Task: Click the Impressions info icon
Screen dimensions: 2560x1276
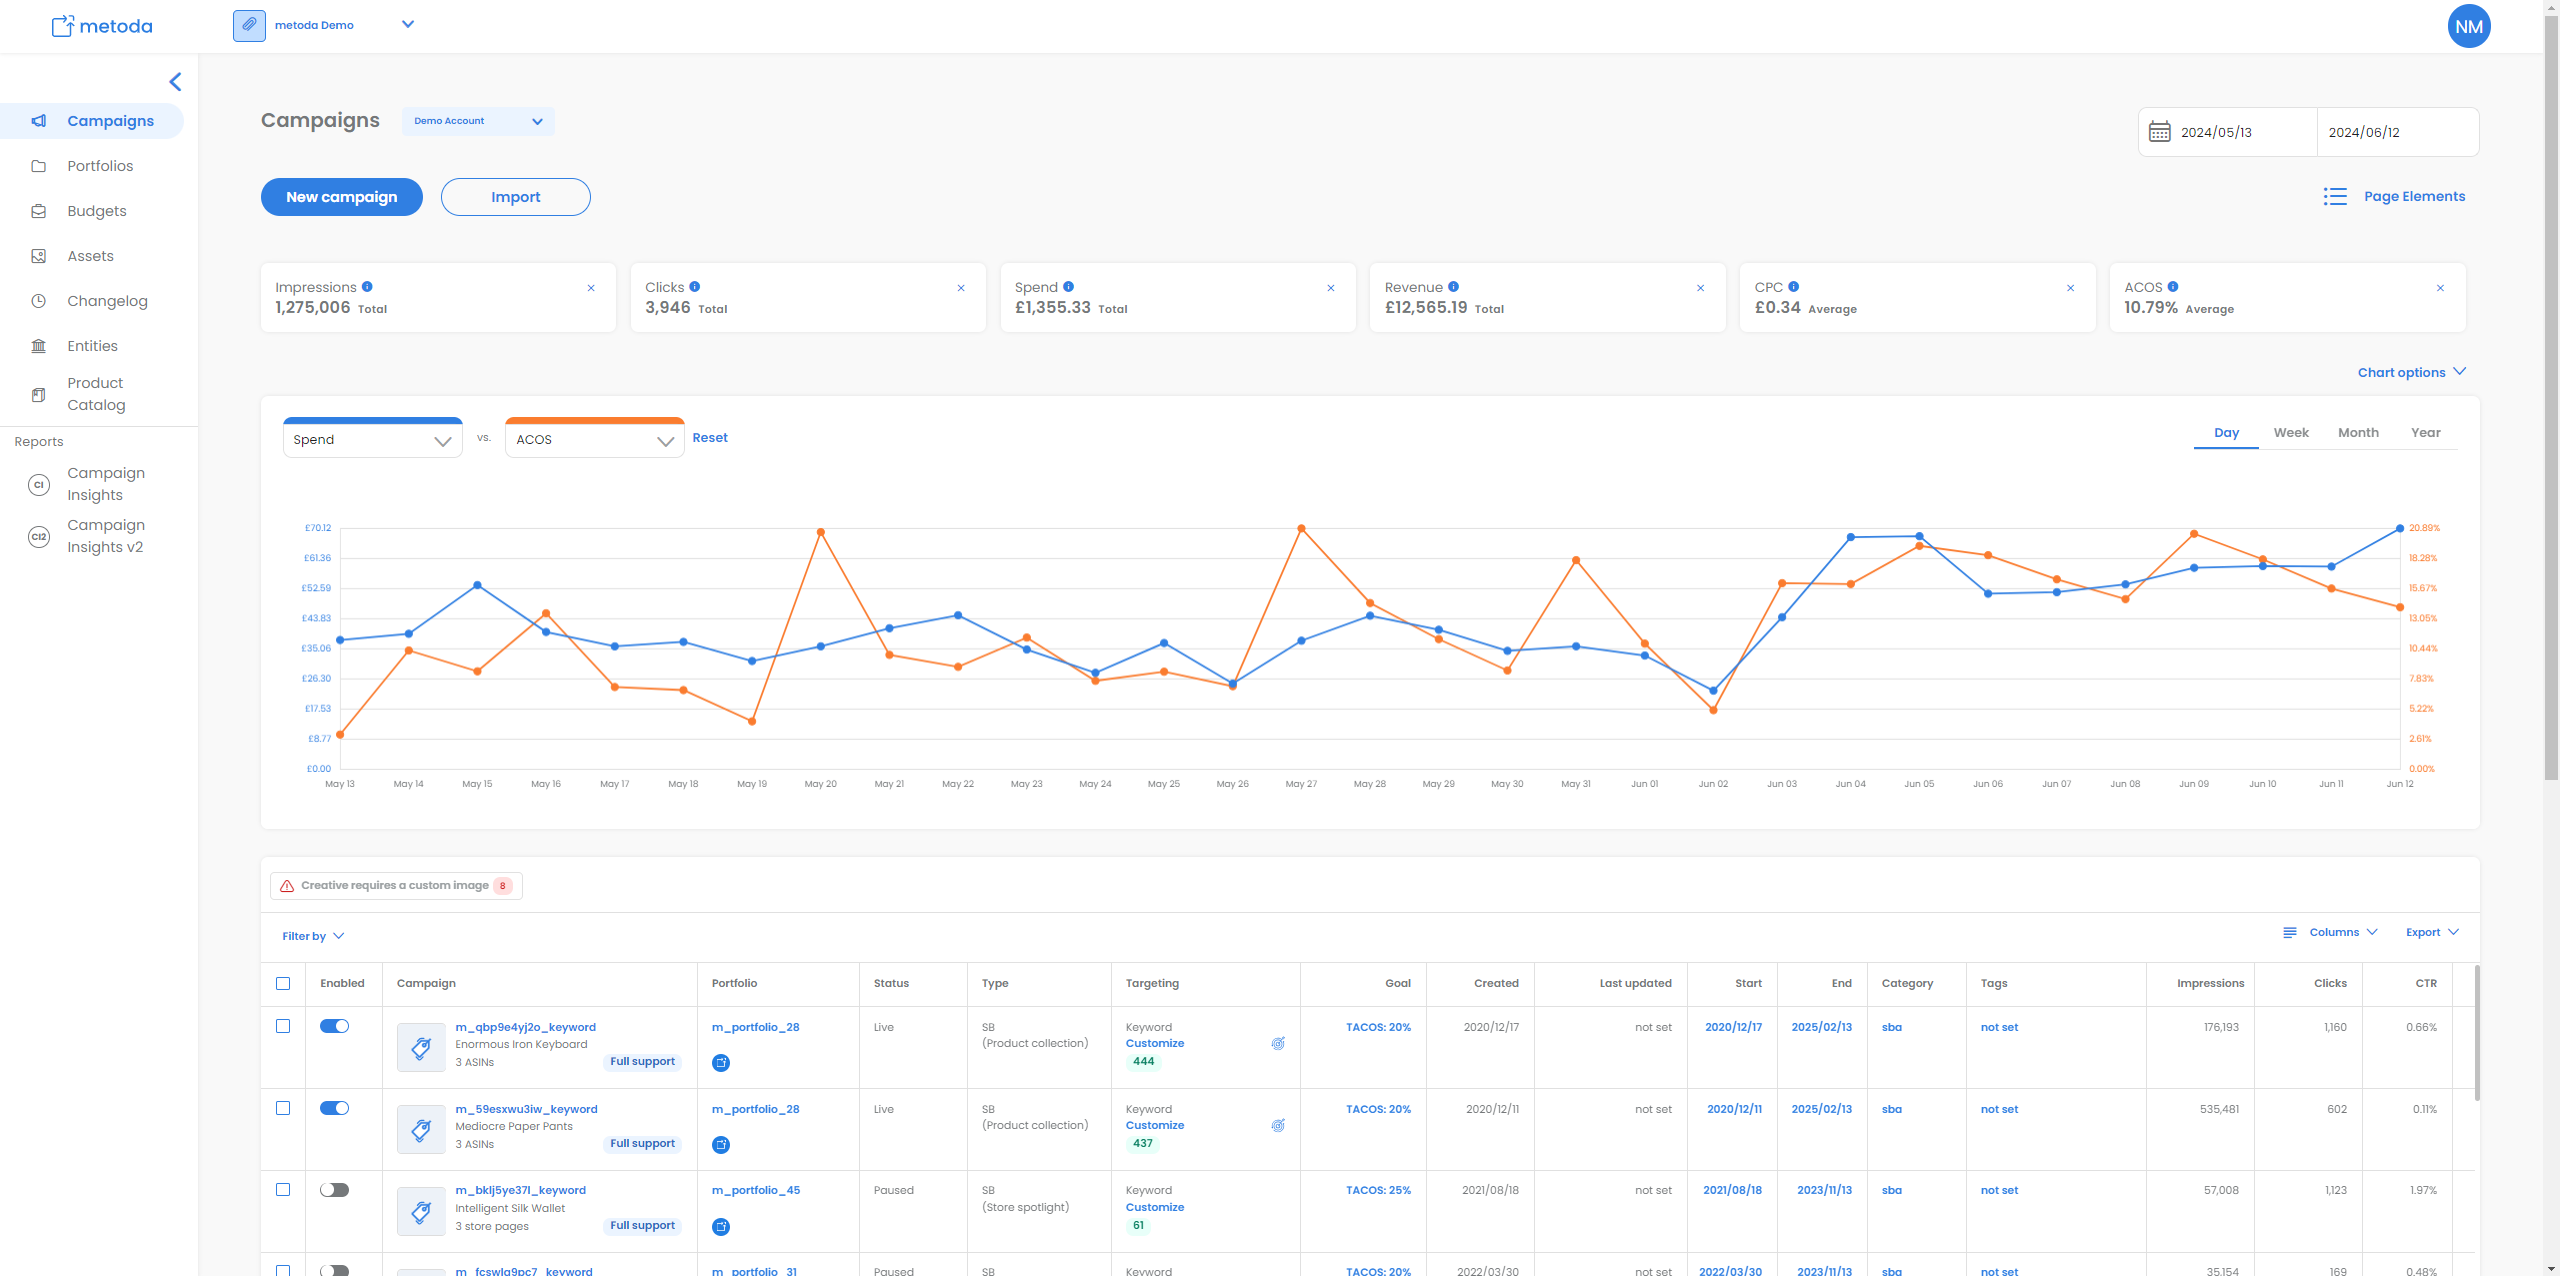Action: coord(367,287)
